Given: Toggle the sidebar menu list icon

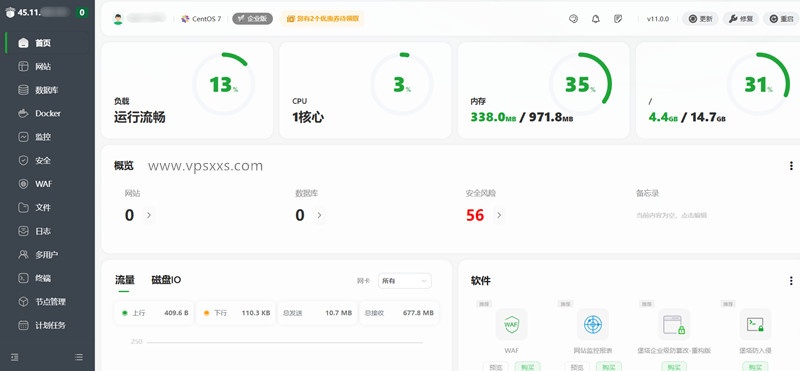Looking at the screenshot, I should pos(79,357).
